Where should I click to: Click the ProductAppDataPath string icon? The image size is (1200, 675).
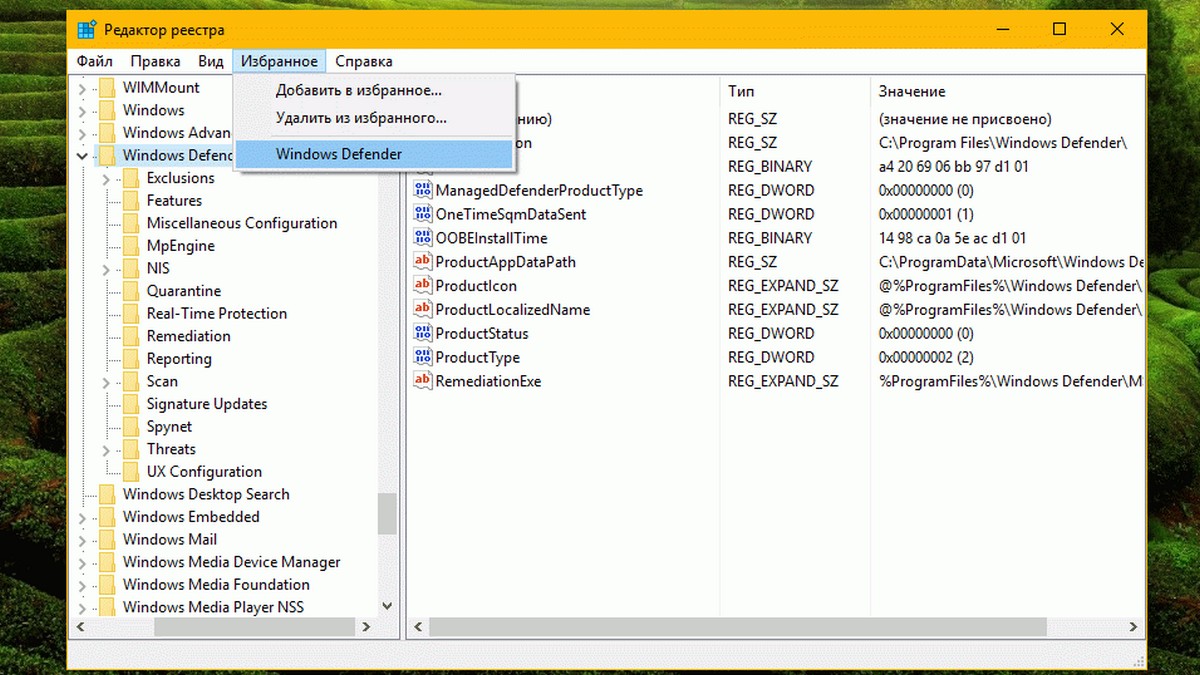tap(422, 262)
